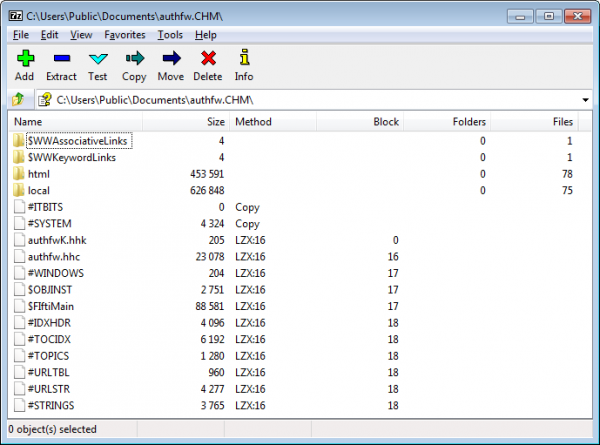Click the #TOCIDX file icon
The image size is (600, 445).
pos(19,339)
